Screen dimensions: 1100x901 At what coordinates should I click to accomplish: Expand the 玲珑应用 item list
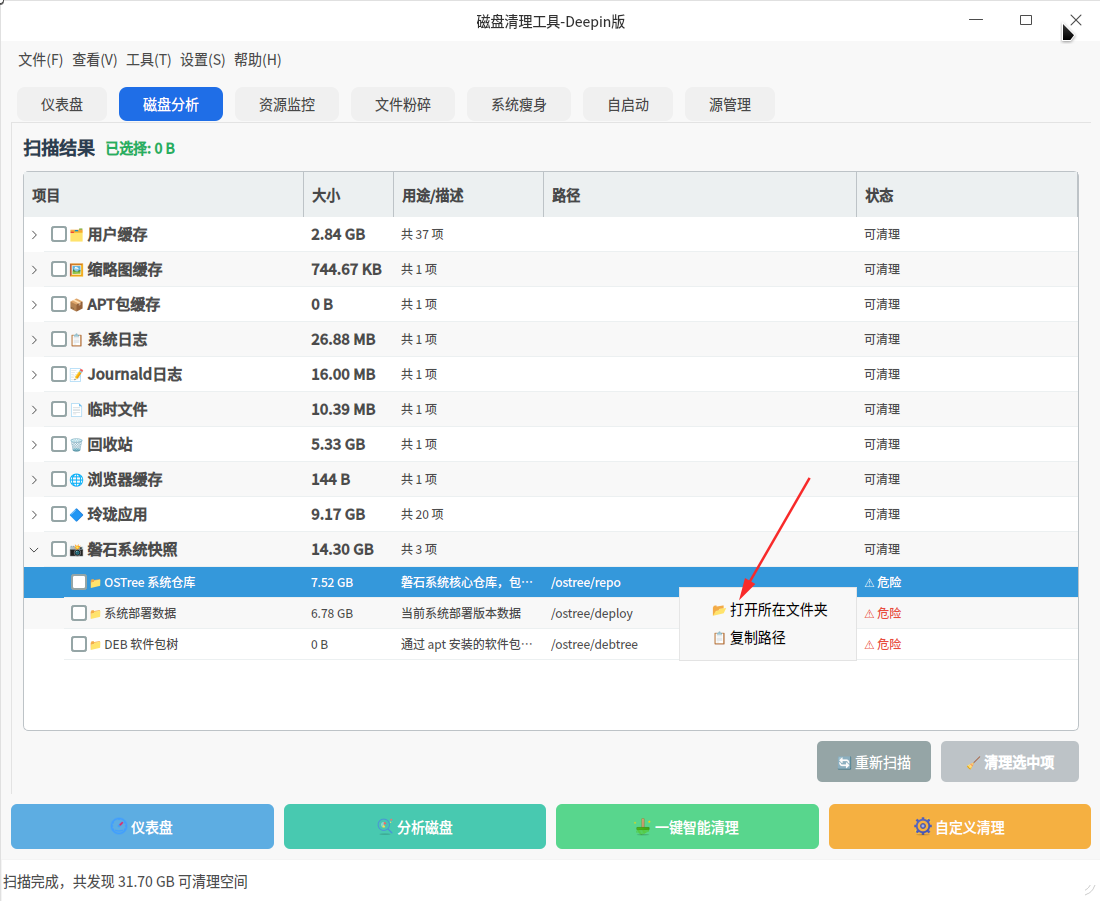(x=34, y=514)
